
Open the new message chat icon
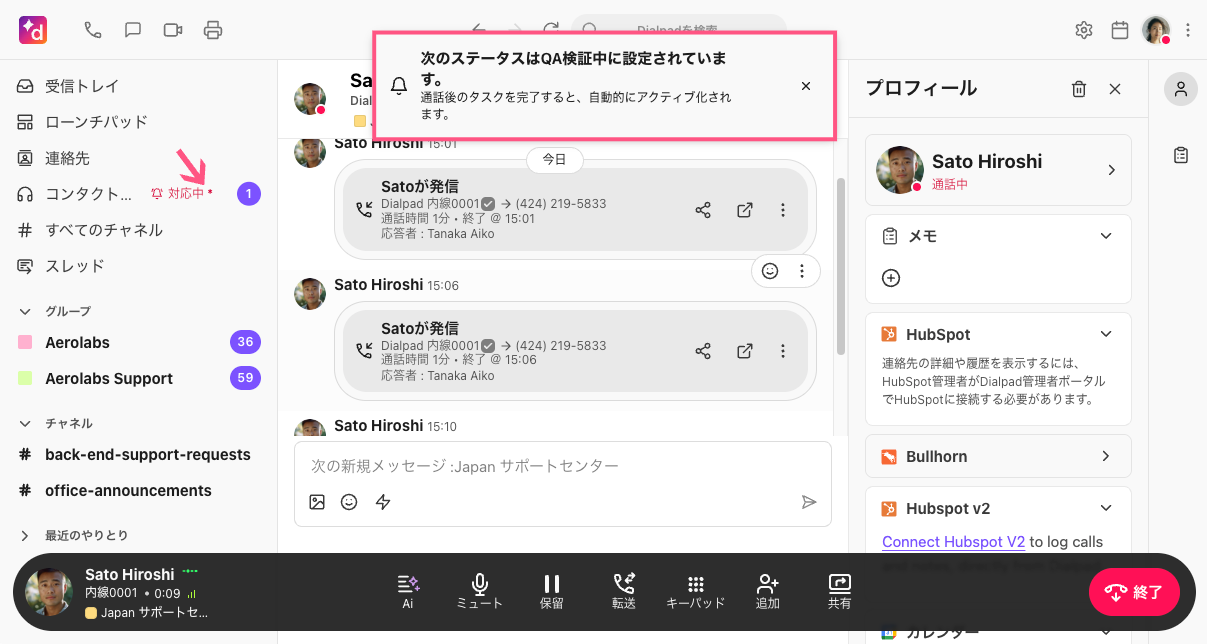pos(133,30)
